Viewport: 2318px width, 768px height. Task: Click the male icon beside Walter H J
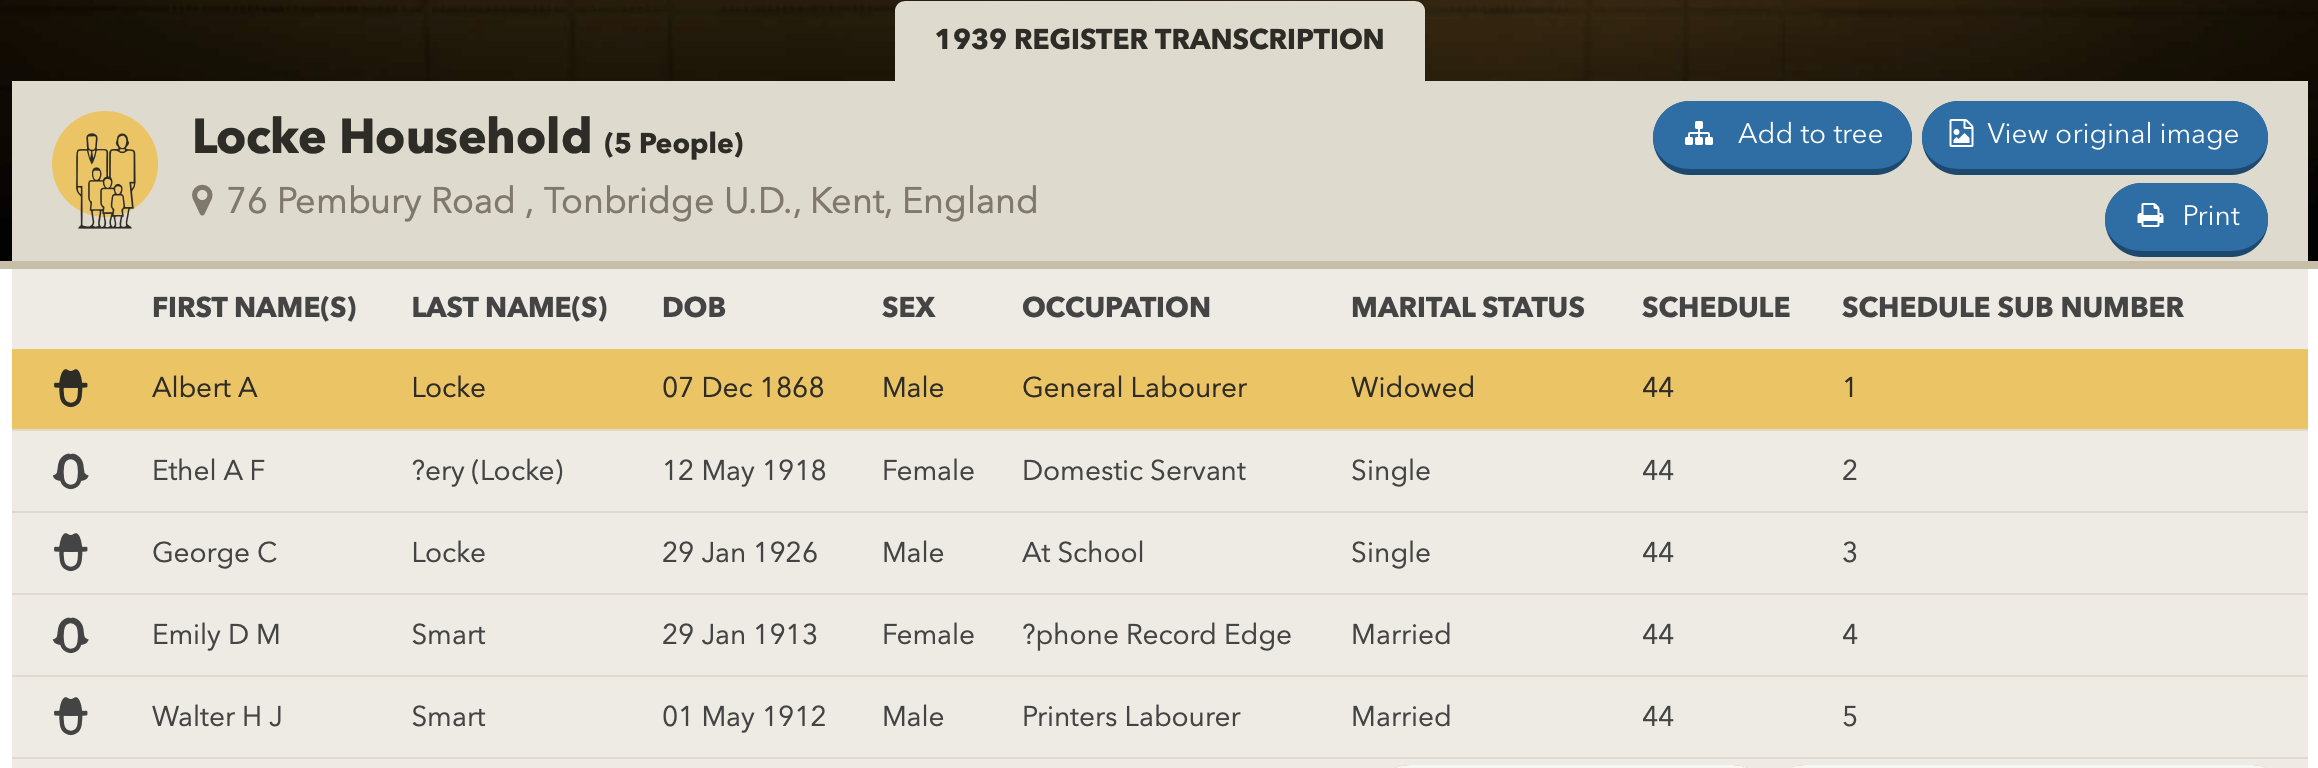coord(71,716)
